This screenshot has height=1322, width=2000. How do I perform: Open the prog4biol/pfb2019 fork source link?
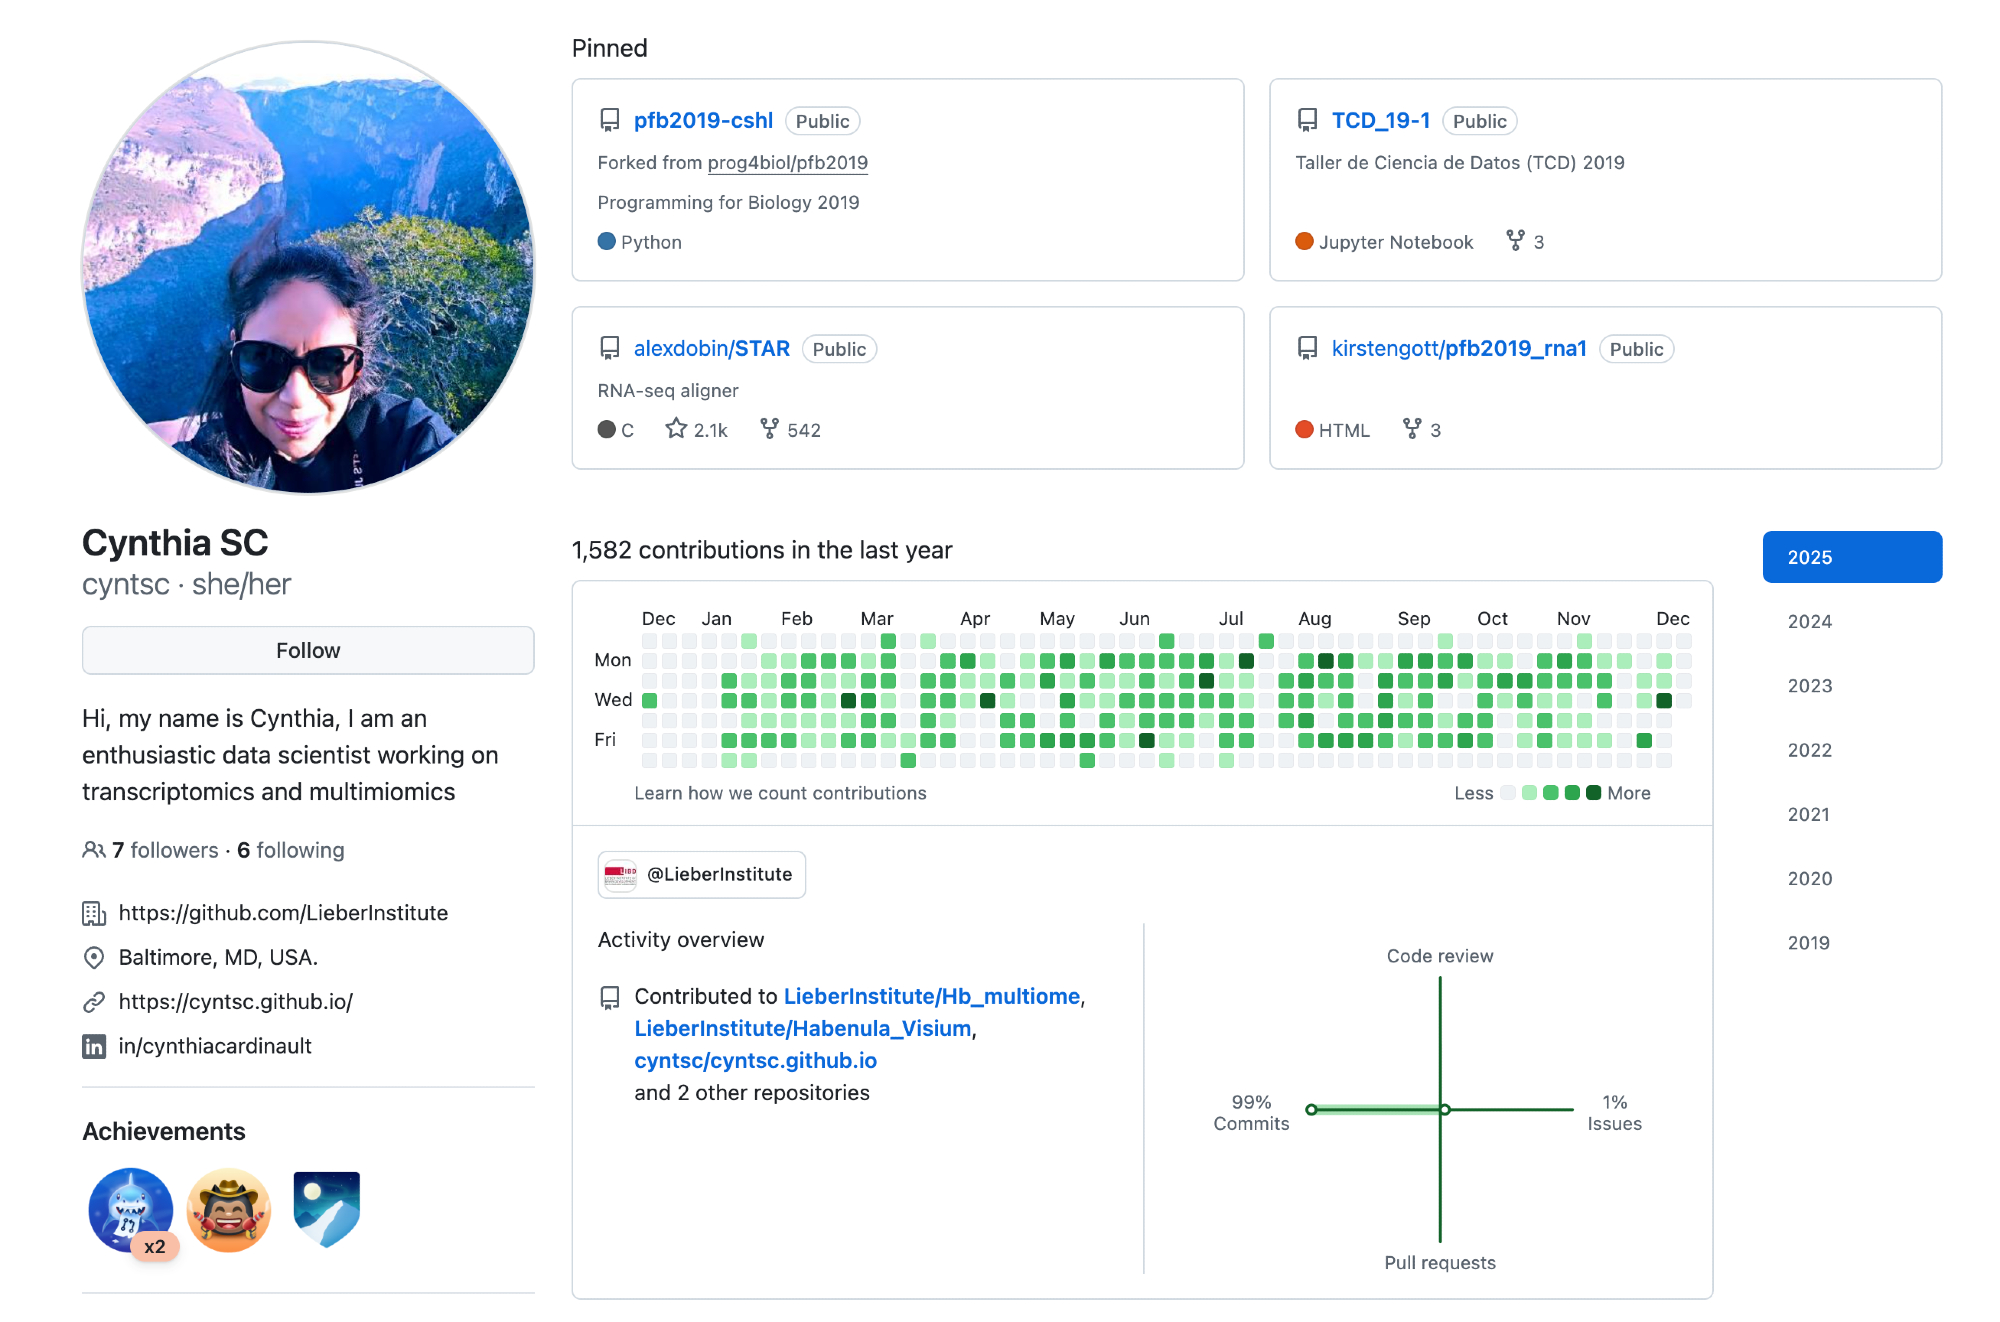pos(787,162)
